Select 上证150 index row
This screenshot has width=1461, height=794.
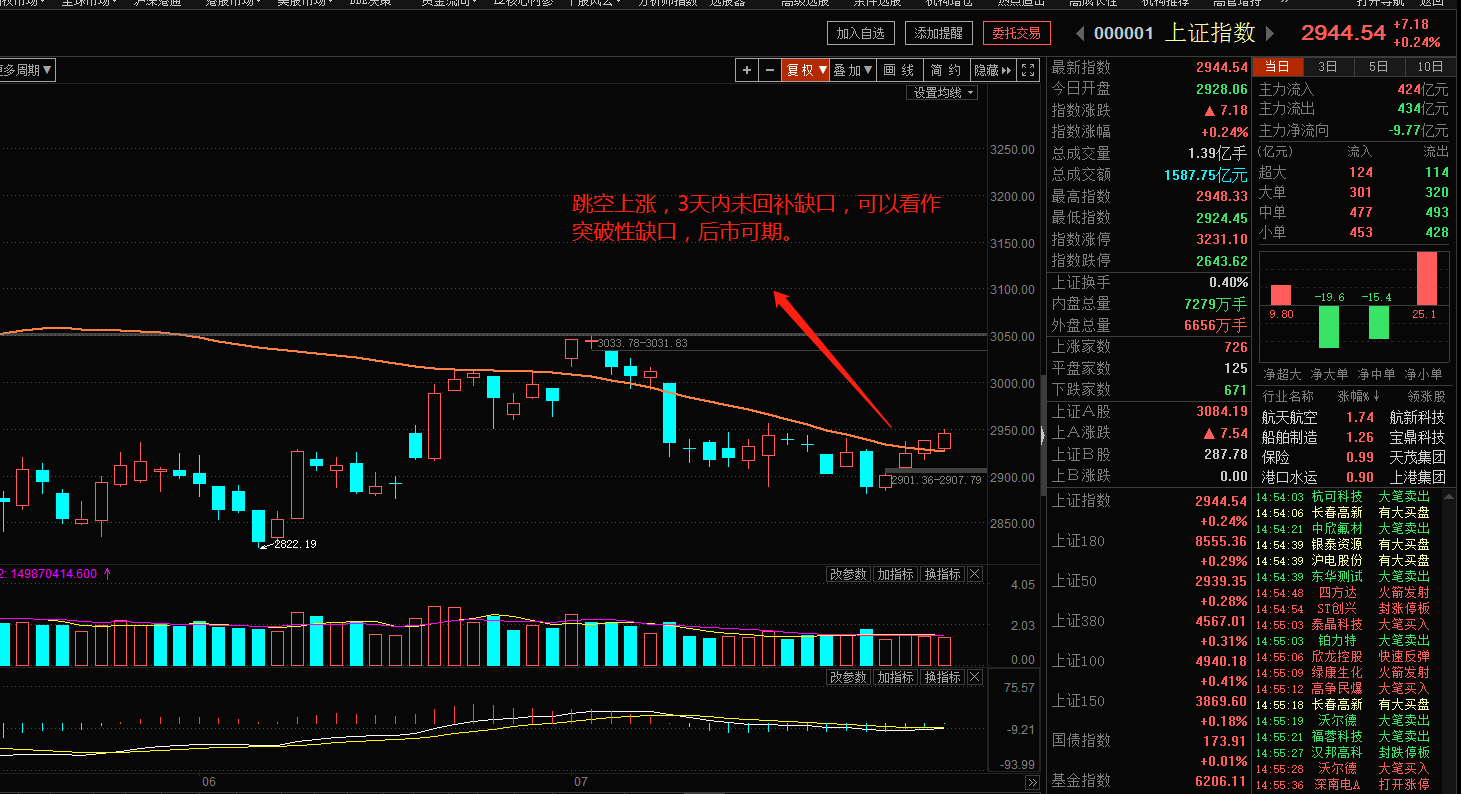pyautogui.click(x=1149, y=710)
